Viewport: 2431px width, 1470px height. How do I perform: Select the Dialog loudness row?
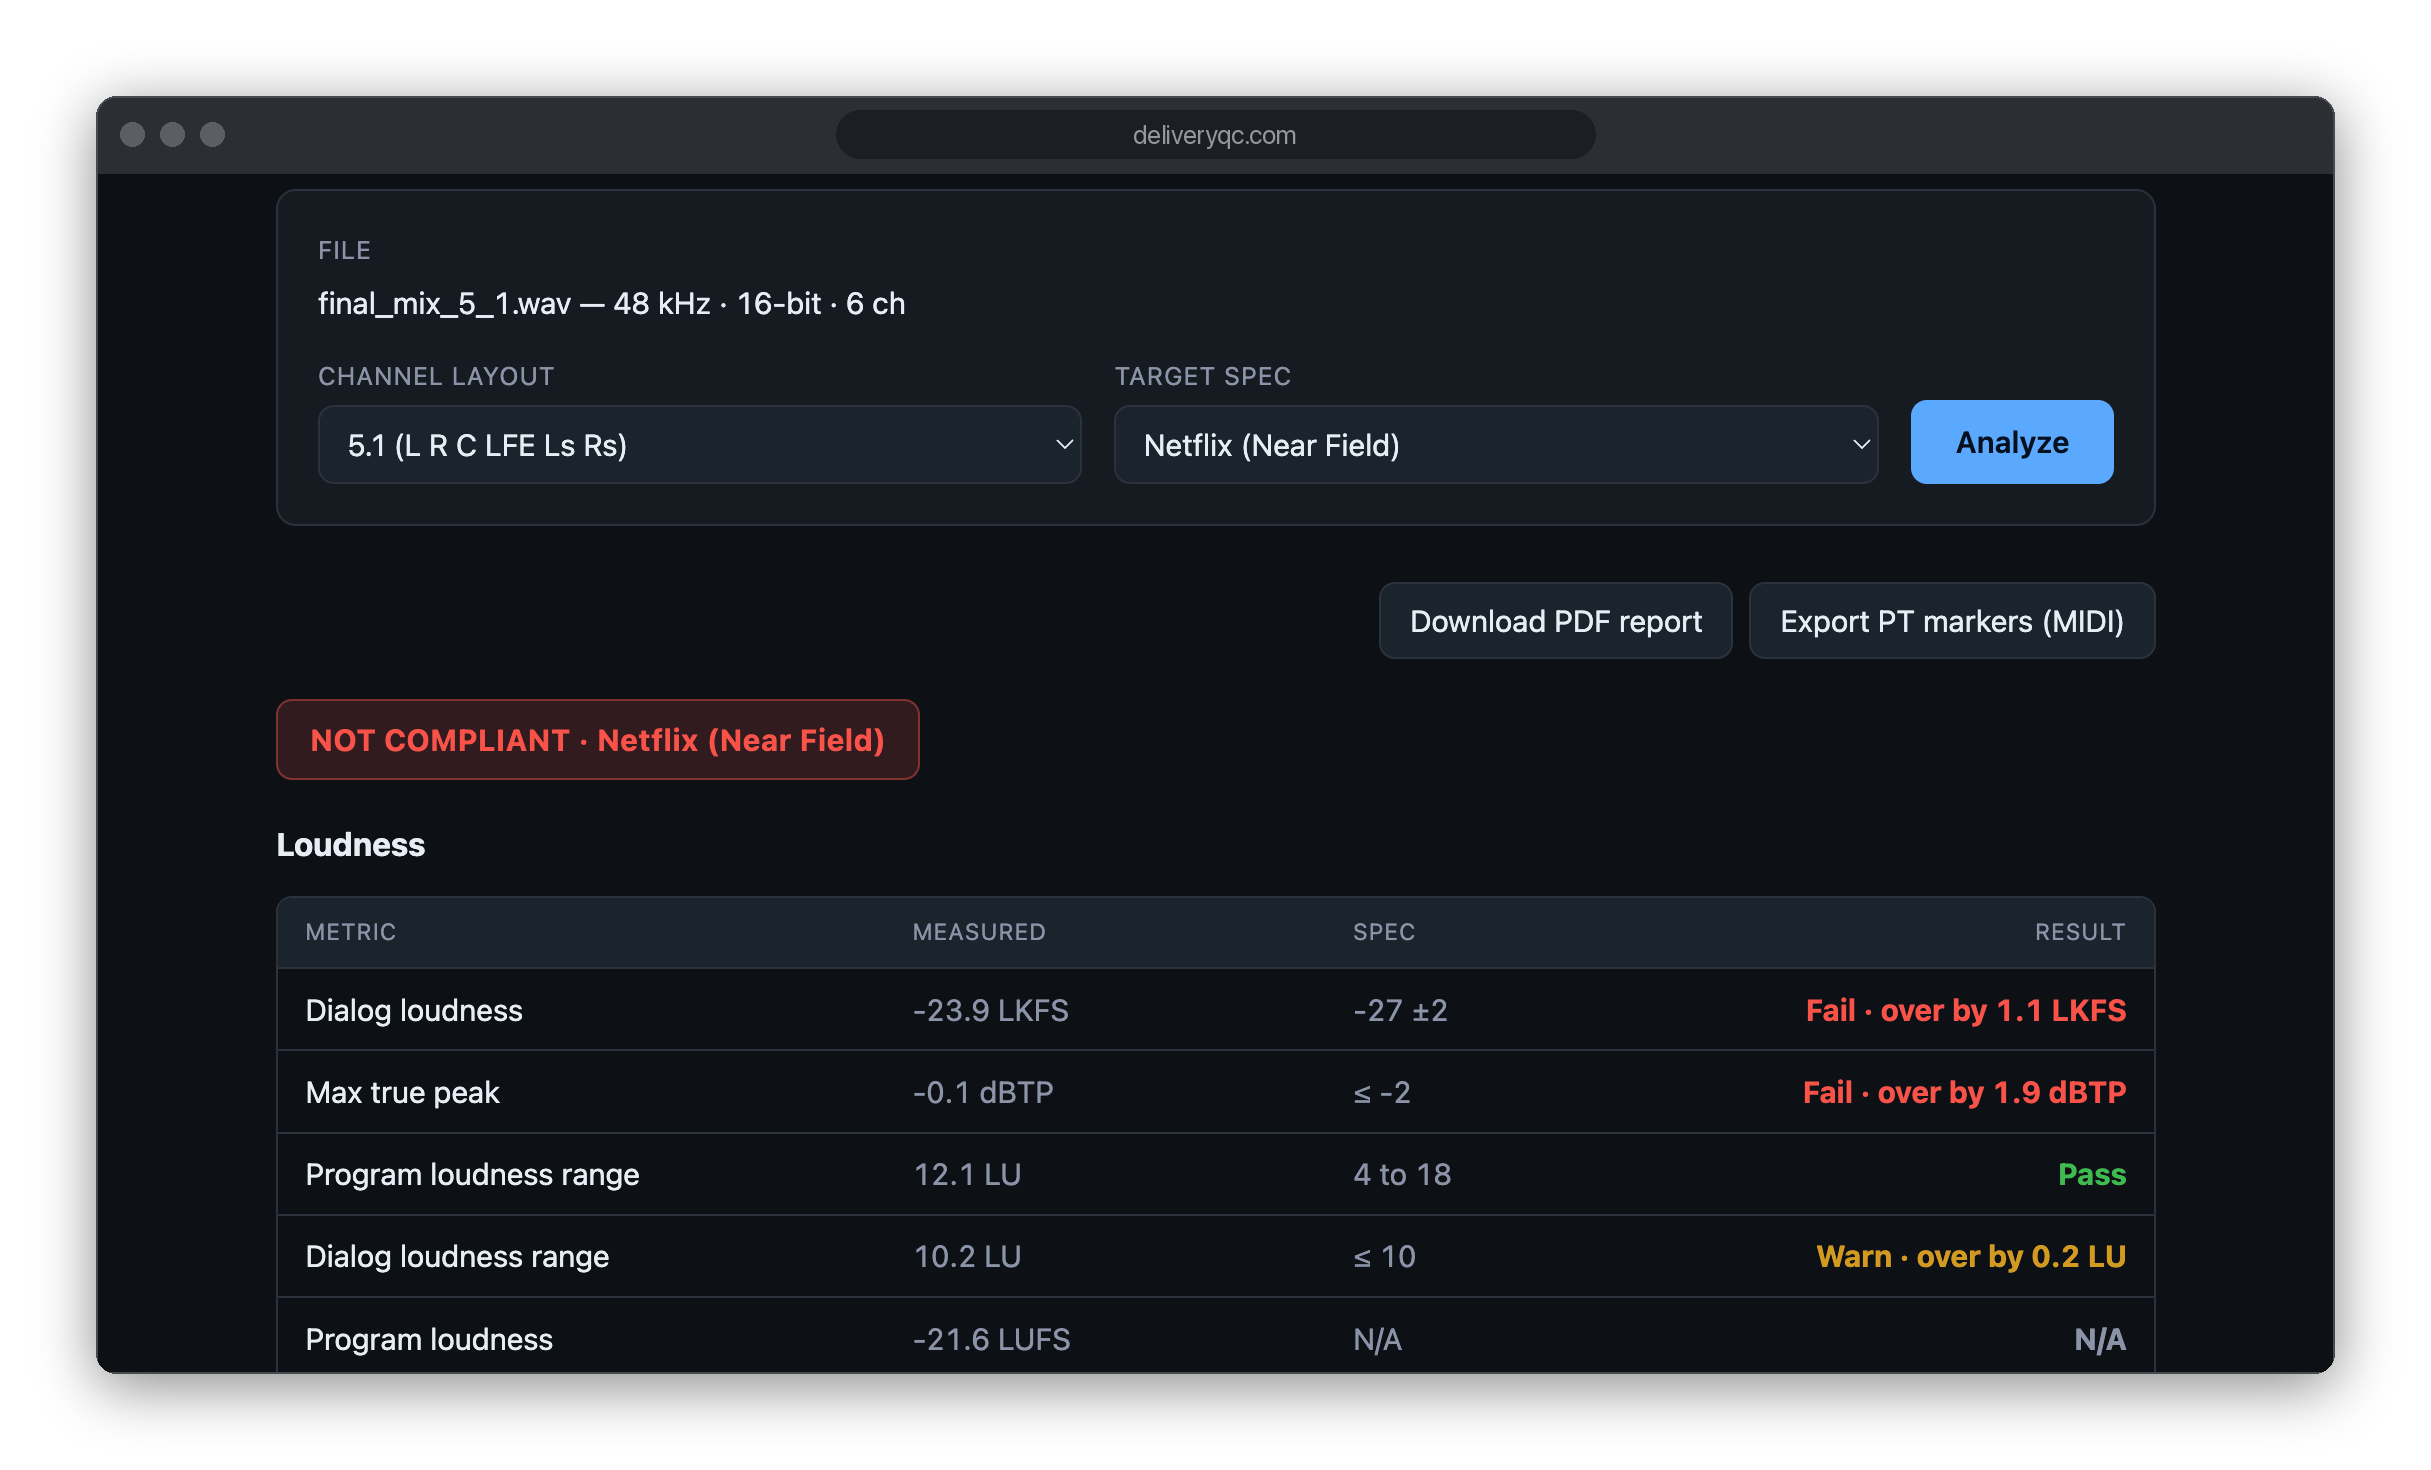point(1215,1010)
